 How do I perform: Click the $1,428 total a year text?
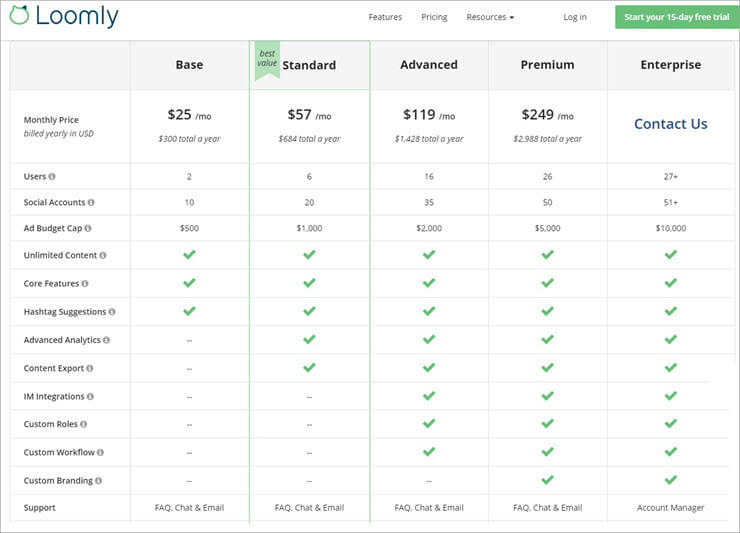[x=429, y=139]
